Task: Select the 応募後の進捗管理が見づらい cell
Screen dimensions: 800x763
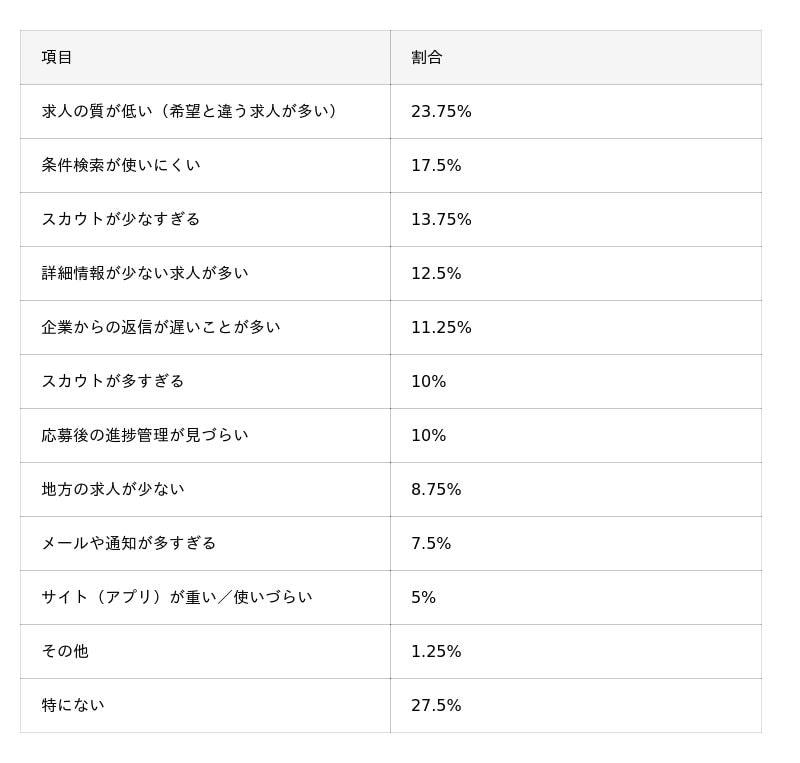Action: (x=145, y=435)
